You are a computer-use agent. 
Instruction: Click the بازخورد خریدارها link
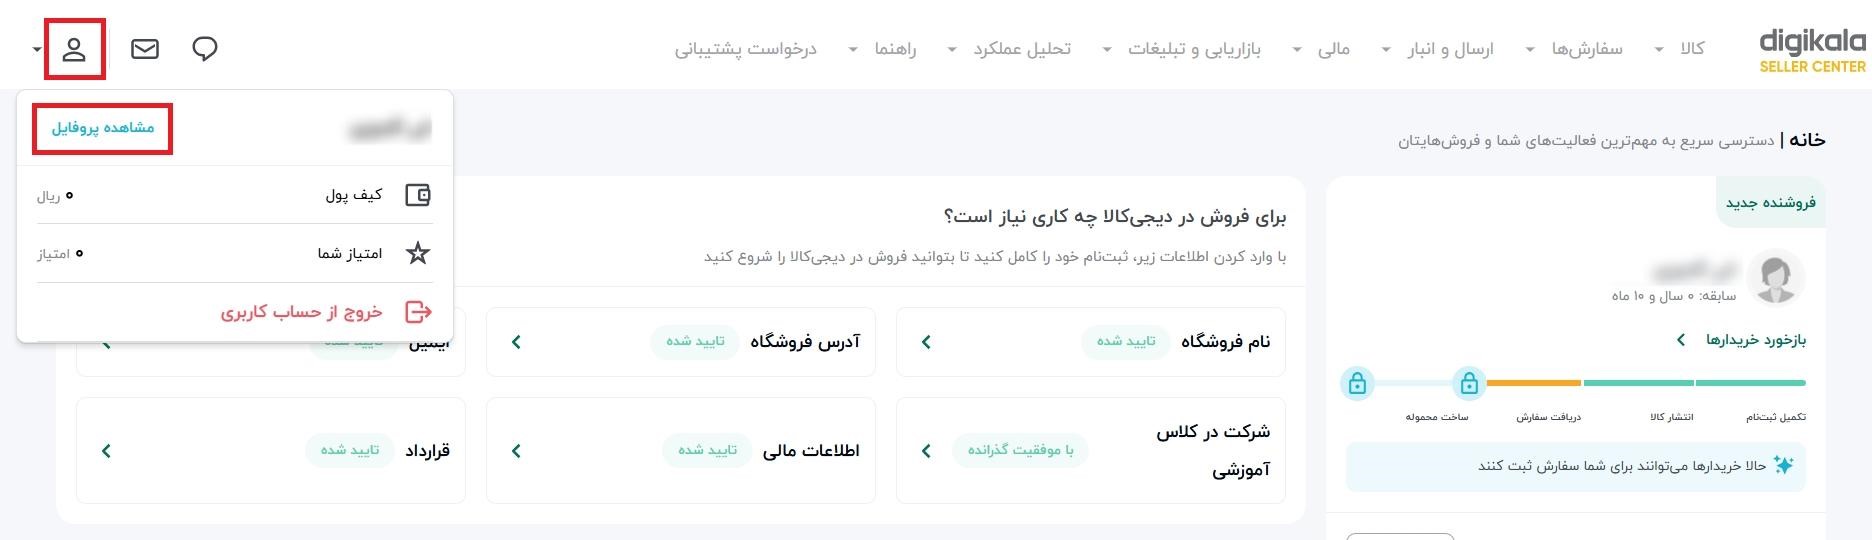coord(1742,340)
